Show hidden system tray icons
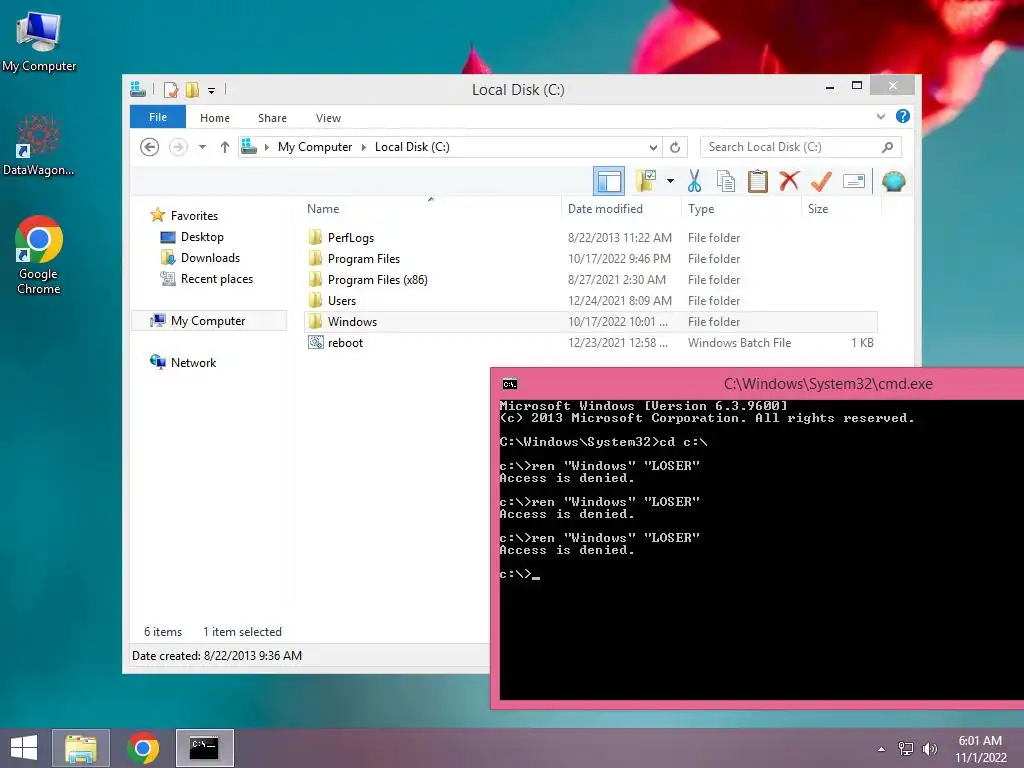This screenshot has height=768, width=1024. (x=882, y=749)
